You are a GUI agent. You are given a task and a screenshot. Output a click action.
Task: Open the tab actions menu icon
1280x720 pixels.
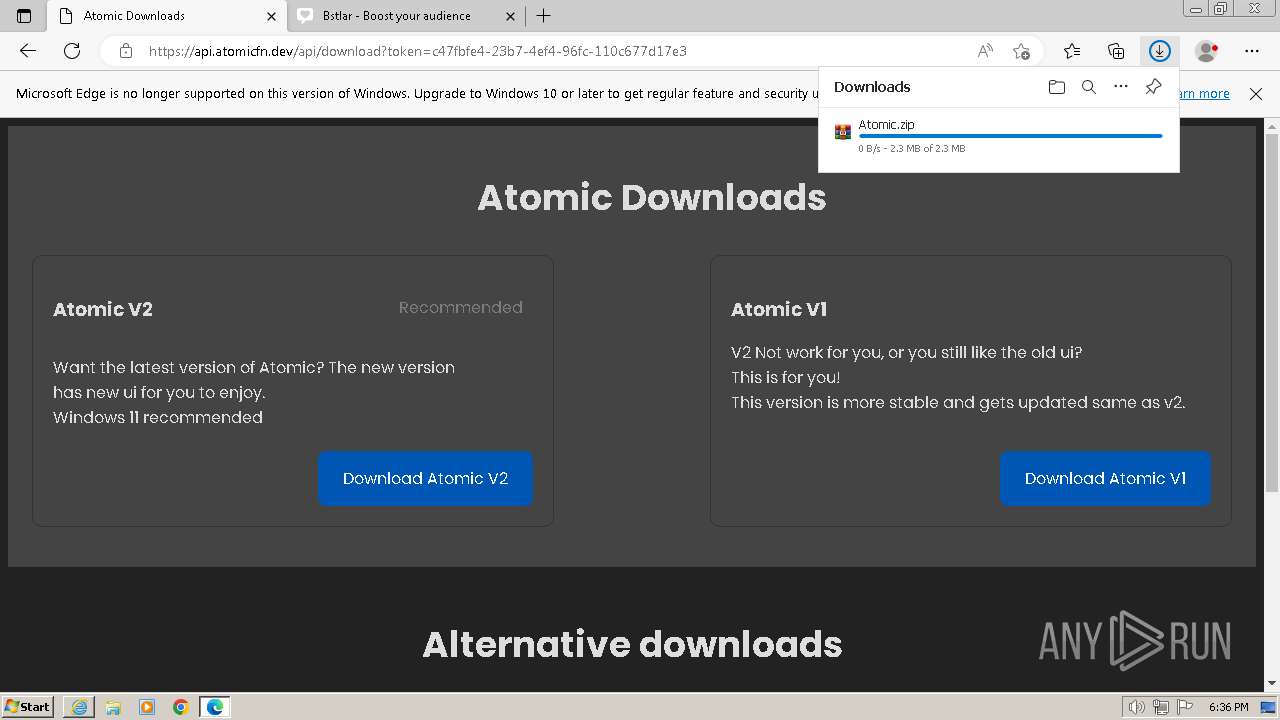tap(24, 16)
